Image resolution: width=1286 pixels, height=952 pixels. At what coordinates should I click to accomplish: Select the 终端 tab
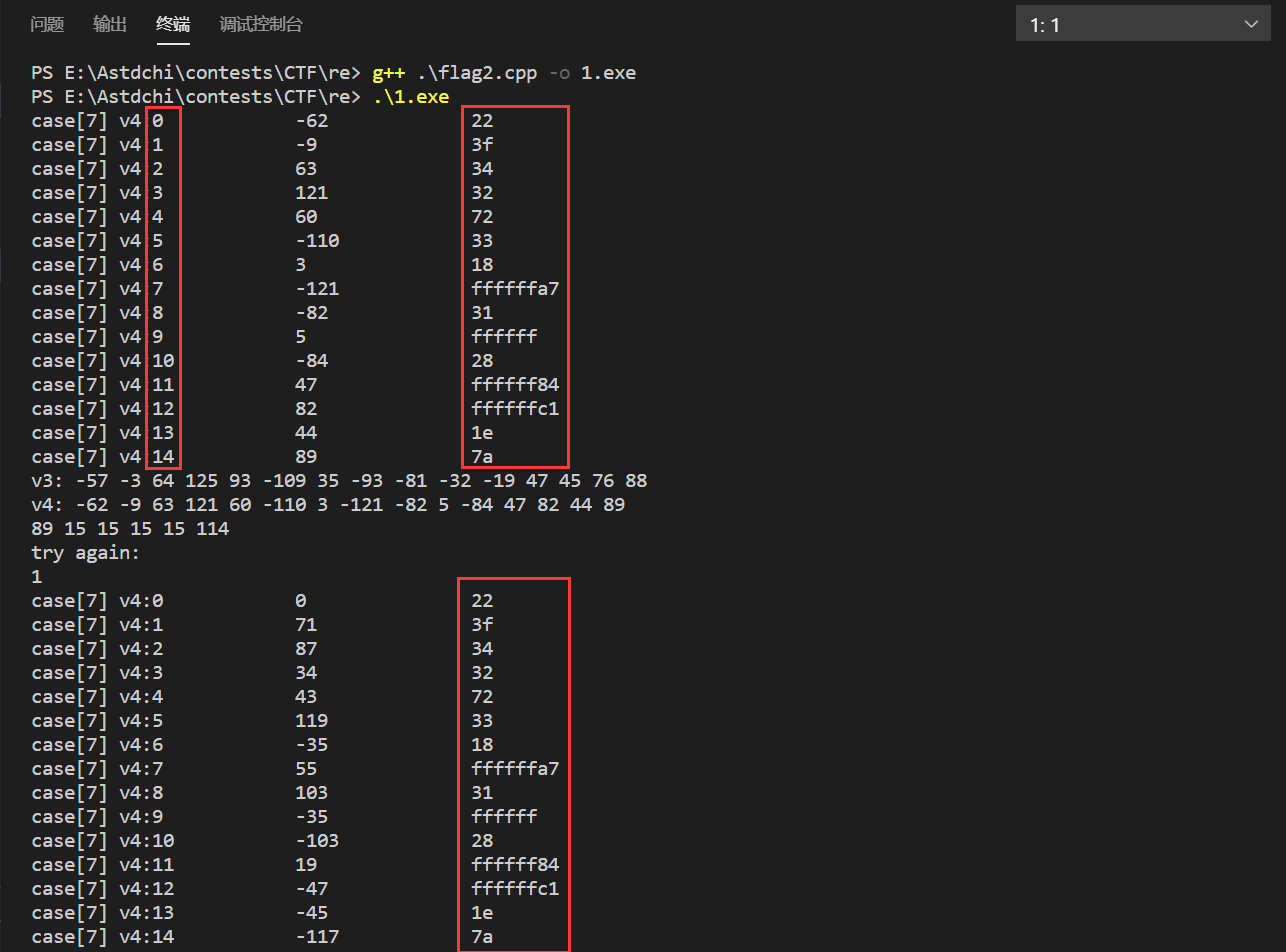tap(173, 24)
